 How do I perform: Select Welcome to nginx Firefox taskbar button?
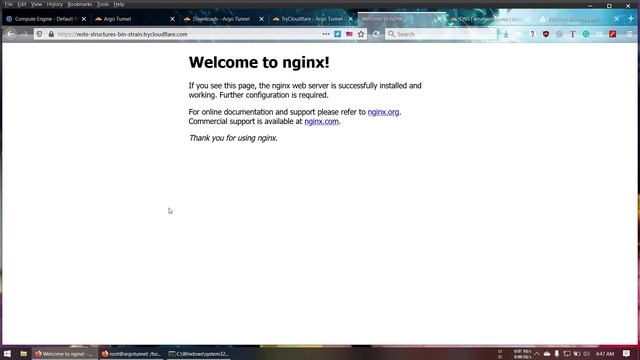(x=65, y=353)
